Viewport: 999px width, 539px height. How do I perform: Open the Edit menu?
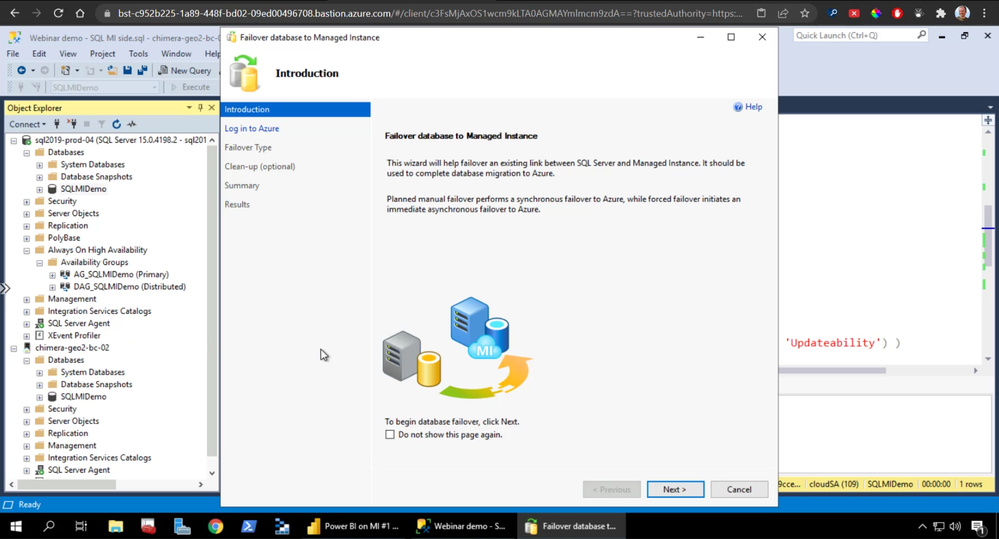click(x=39, y=54)
